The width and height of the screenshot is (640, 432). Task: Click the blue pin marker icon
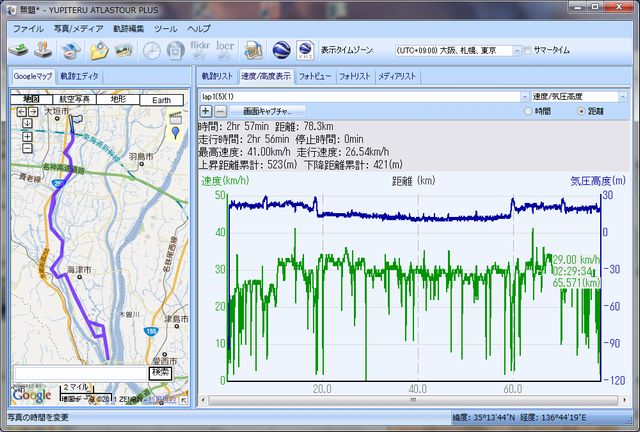click(176, 133)
